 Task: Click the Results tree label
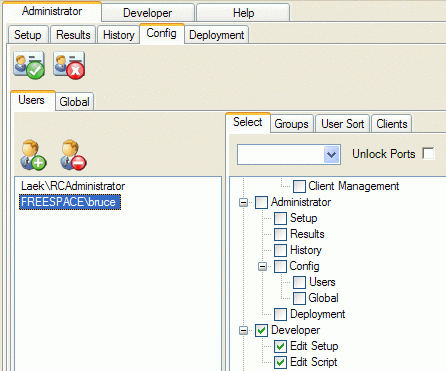(x=307, y=234)
